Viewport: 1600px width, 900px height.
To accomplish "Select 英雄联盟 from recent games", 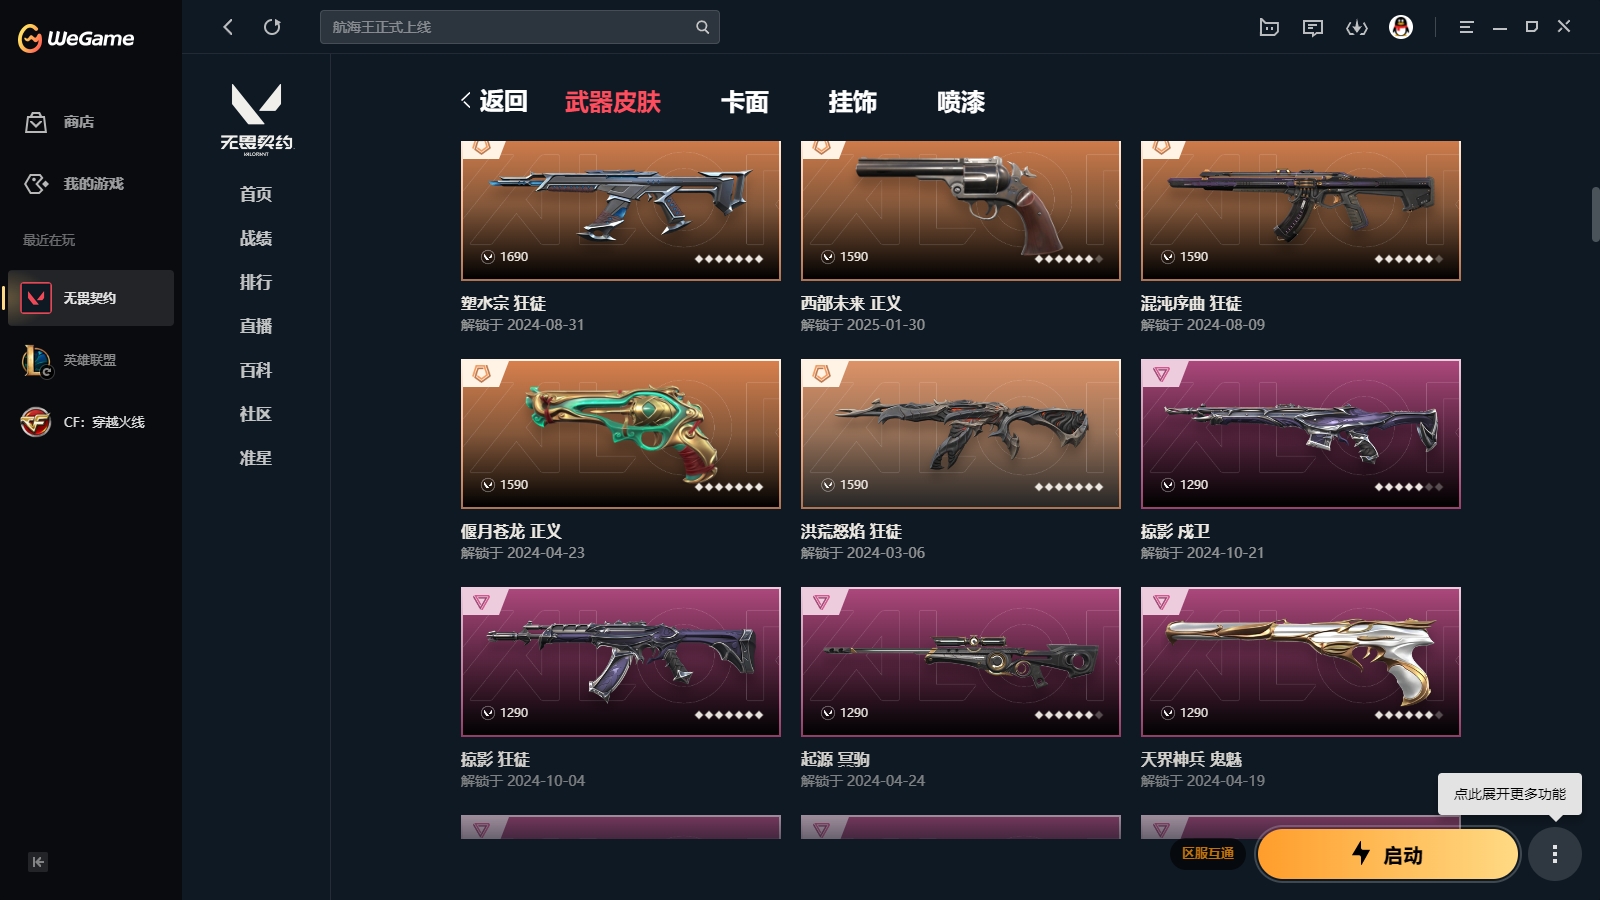I will [90, 360].
